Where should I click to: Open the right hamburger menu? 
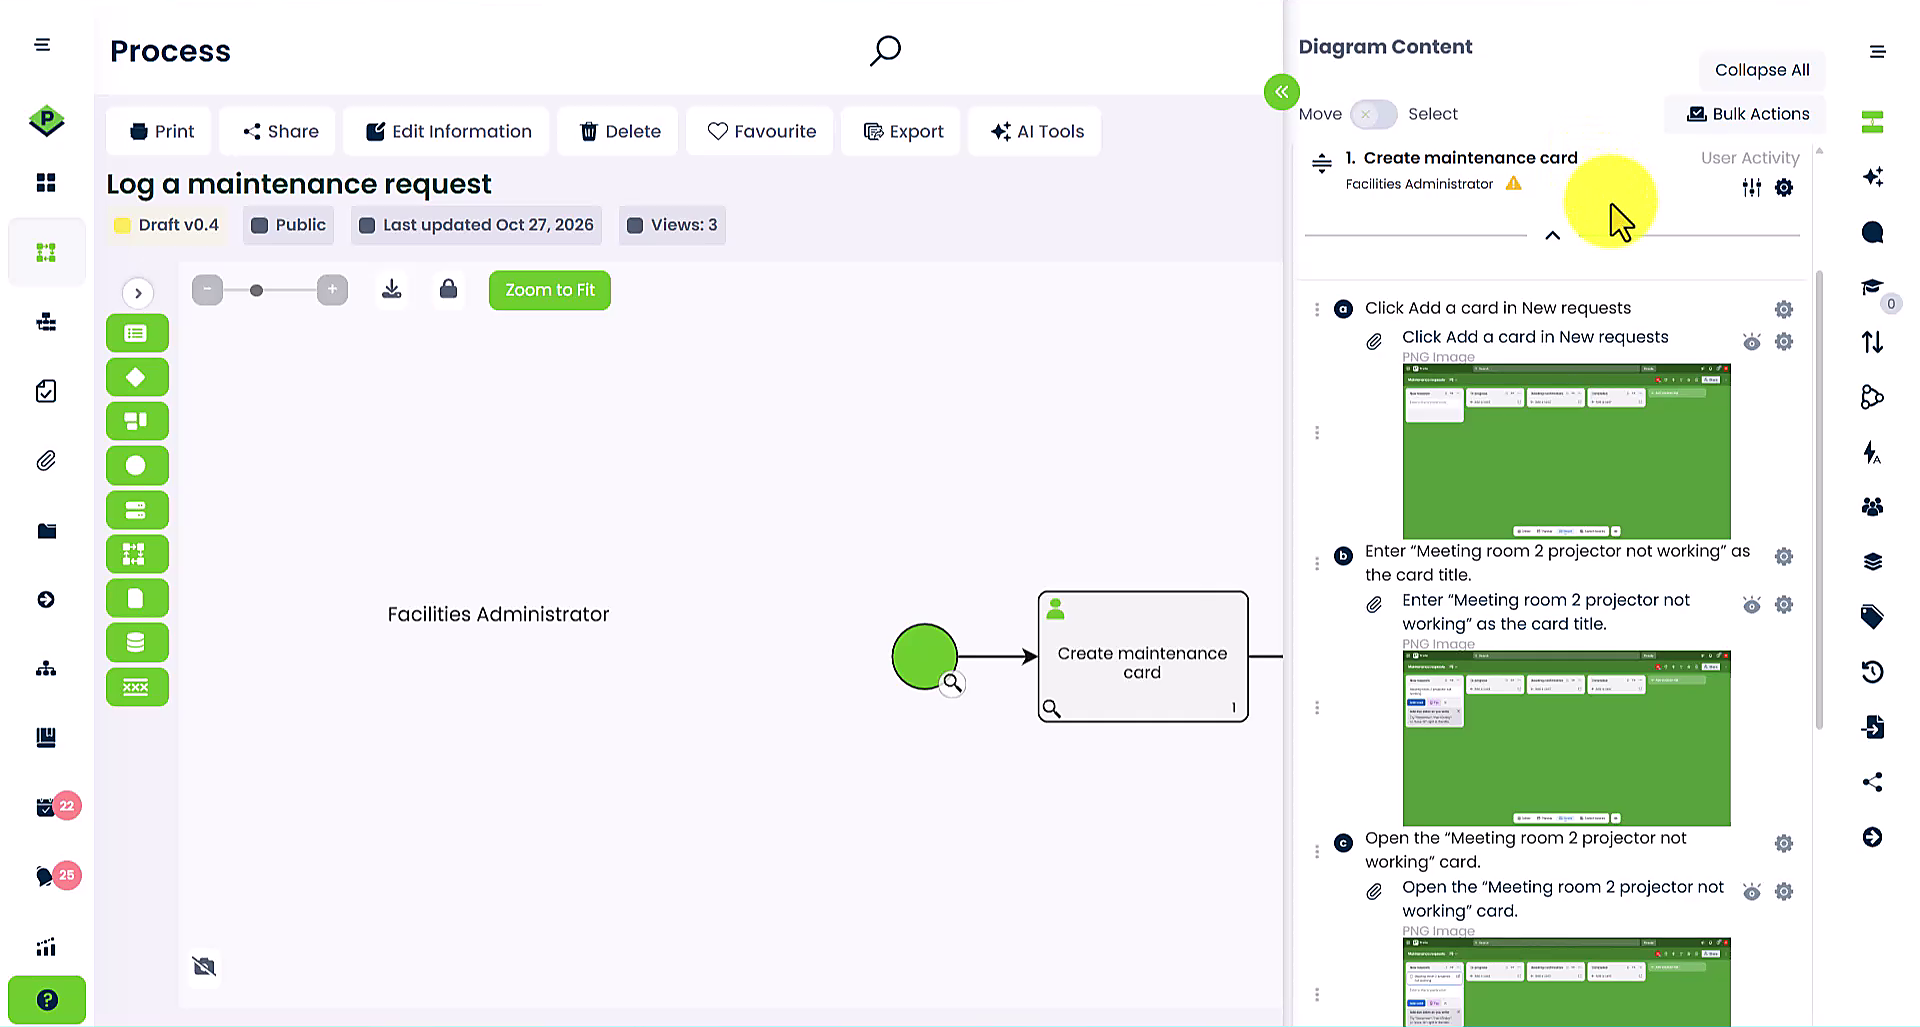[x=1878, y=51]
